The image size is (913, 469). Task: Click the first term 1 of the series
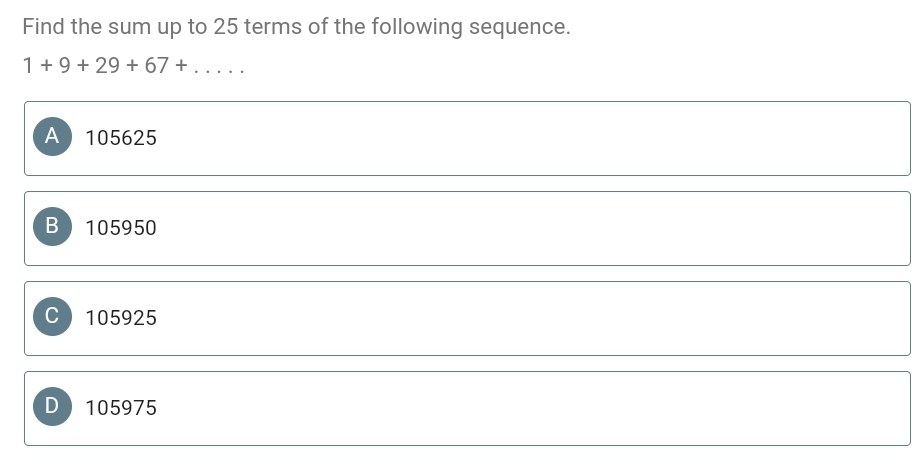coord(27,65)
